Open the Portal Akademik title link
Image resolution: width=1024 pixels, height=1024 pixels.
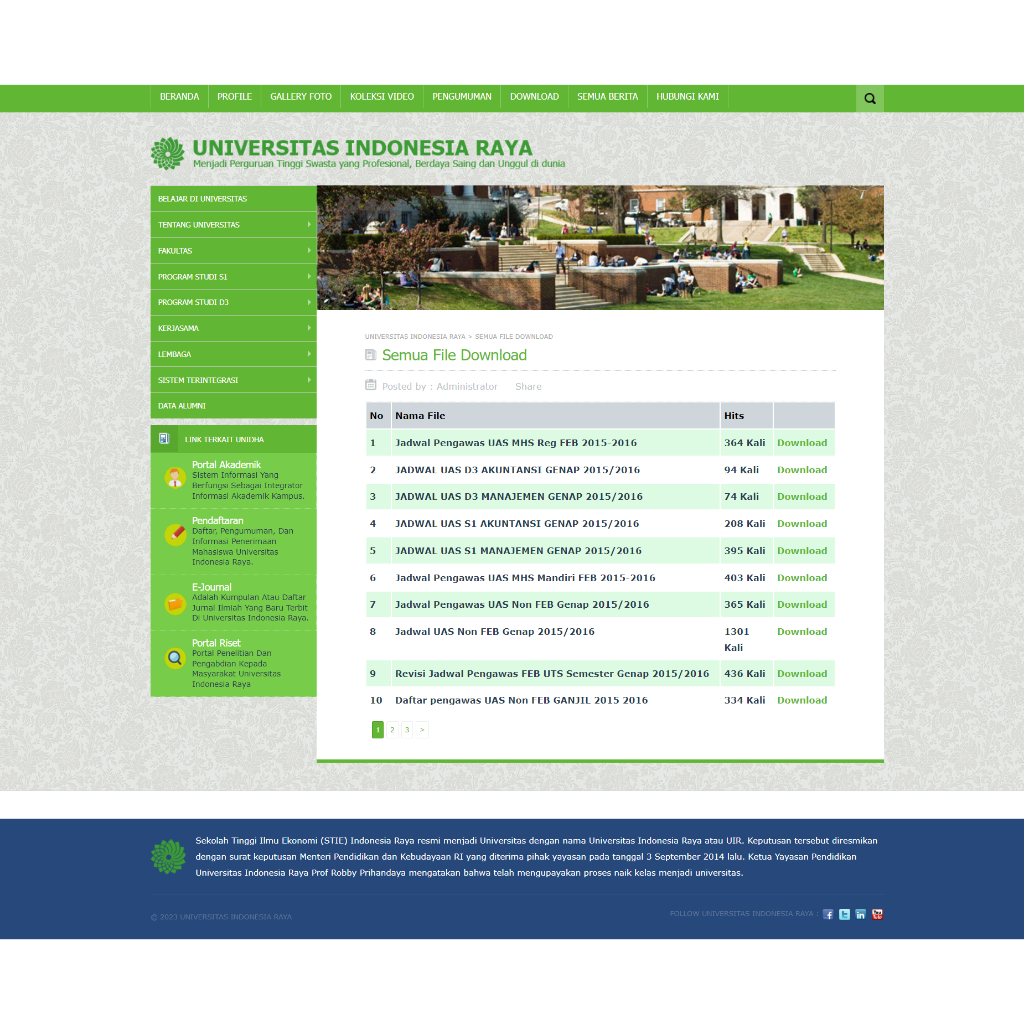point(226,464)
